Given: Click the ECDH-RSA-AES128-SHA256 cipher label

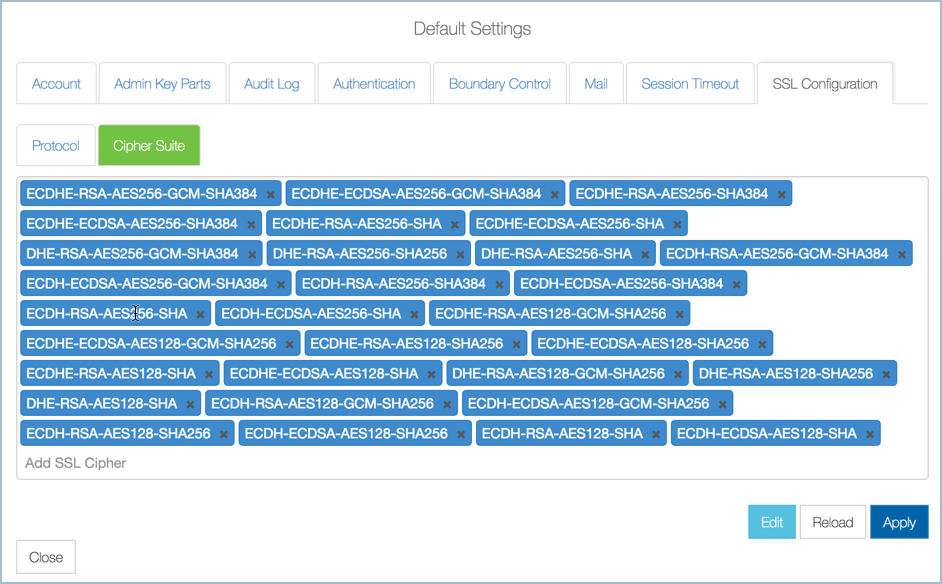Looking at the screenshot, I should tap(118, 434).
